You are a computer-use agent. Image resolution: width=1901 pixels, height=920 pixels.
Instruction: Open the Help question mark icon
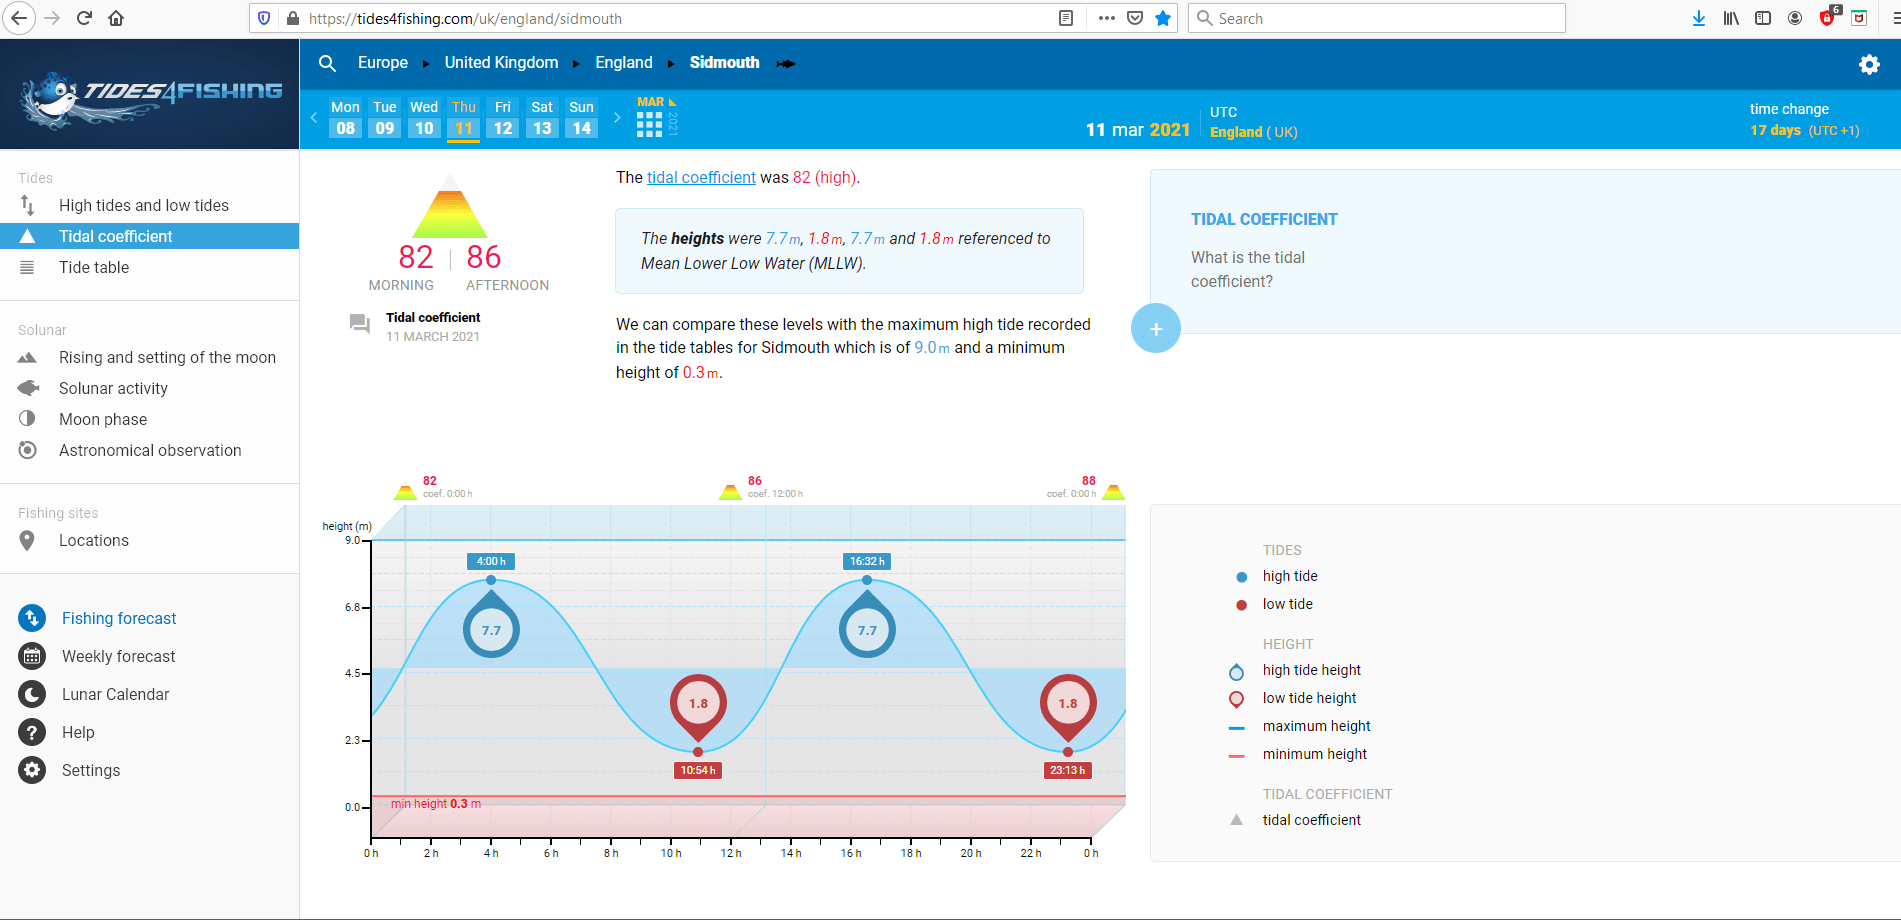coord(32,732)
